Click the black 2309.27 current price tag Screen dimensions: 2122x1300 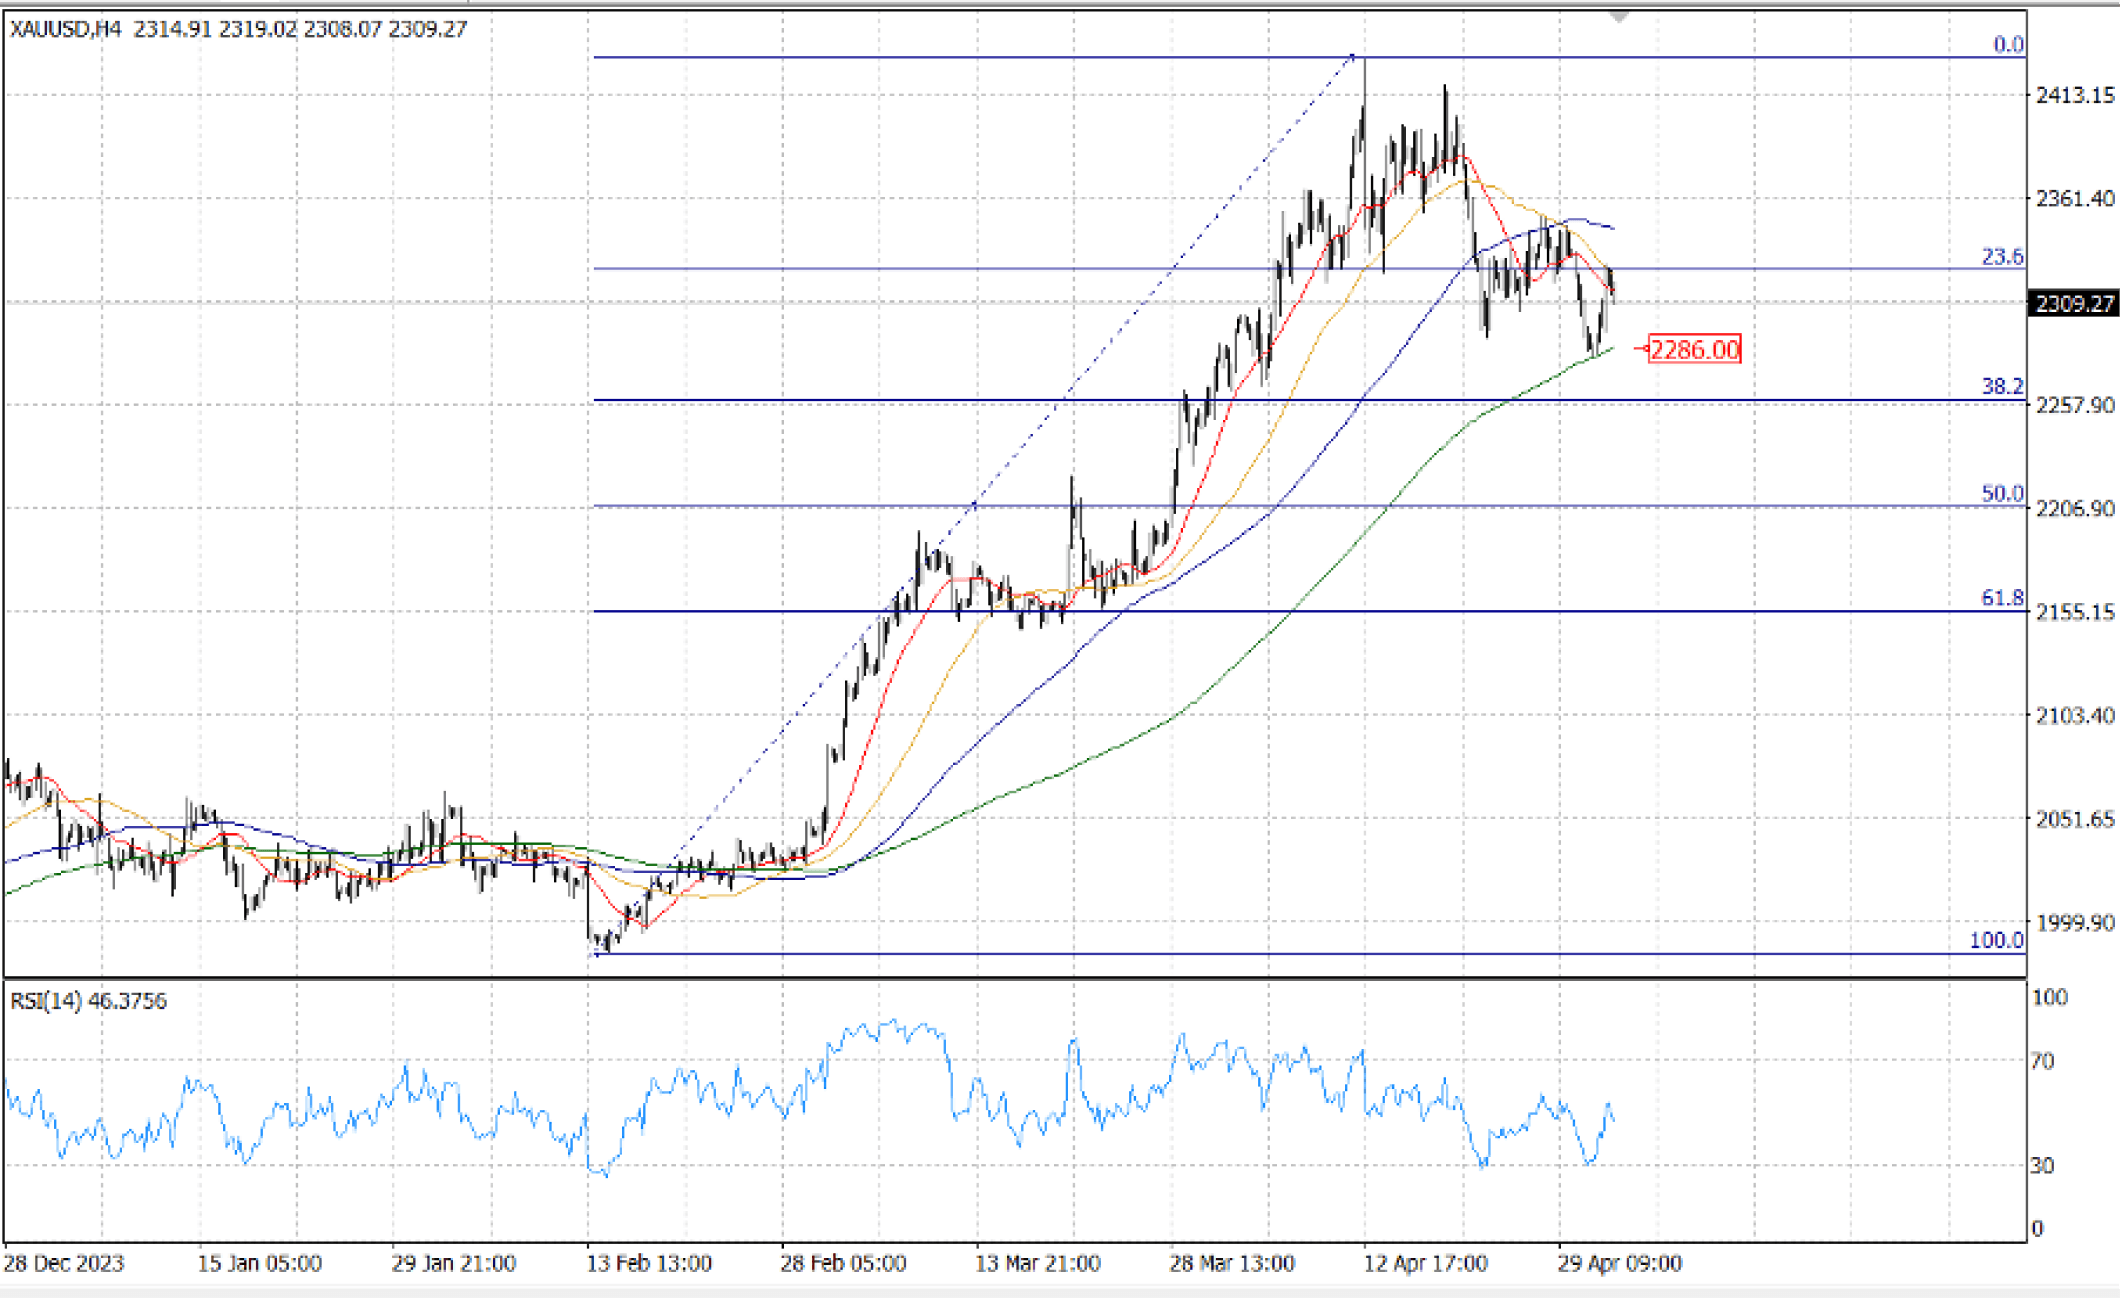[x=2075, y=303]
